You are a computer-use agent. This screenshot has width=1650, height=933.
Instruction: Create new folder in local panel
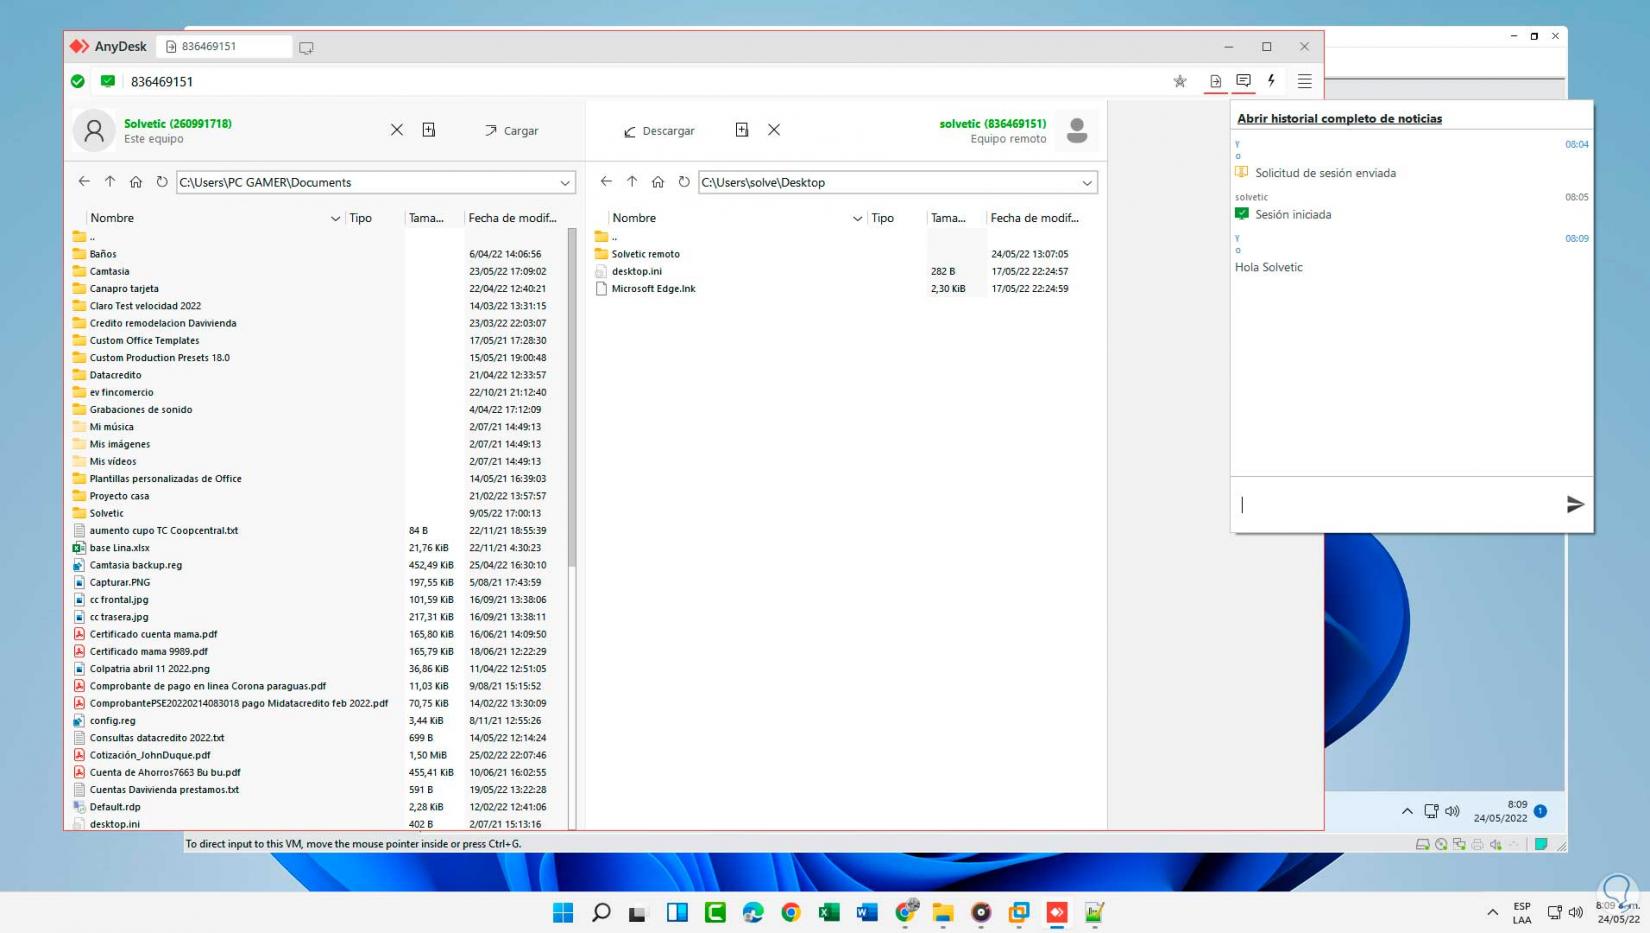[x=429, y=130]
